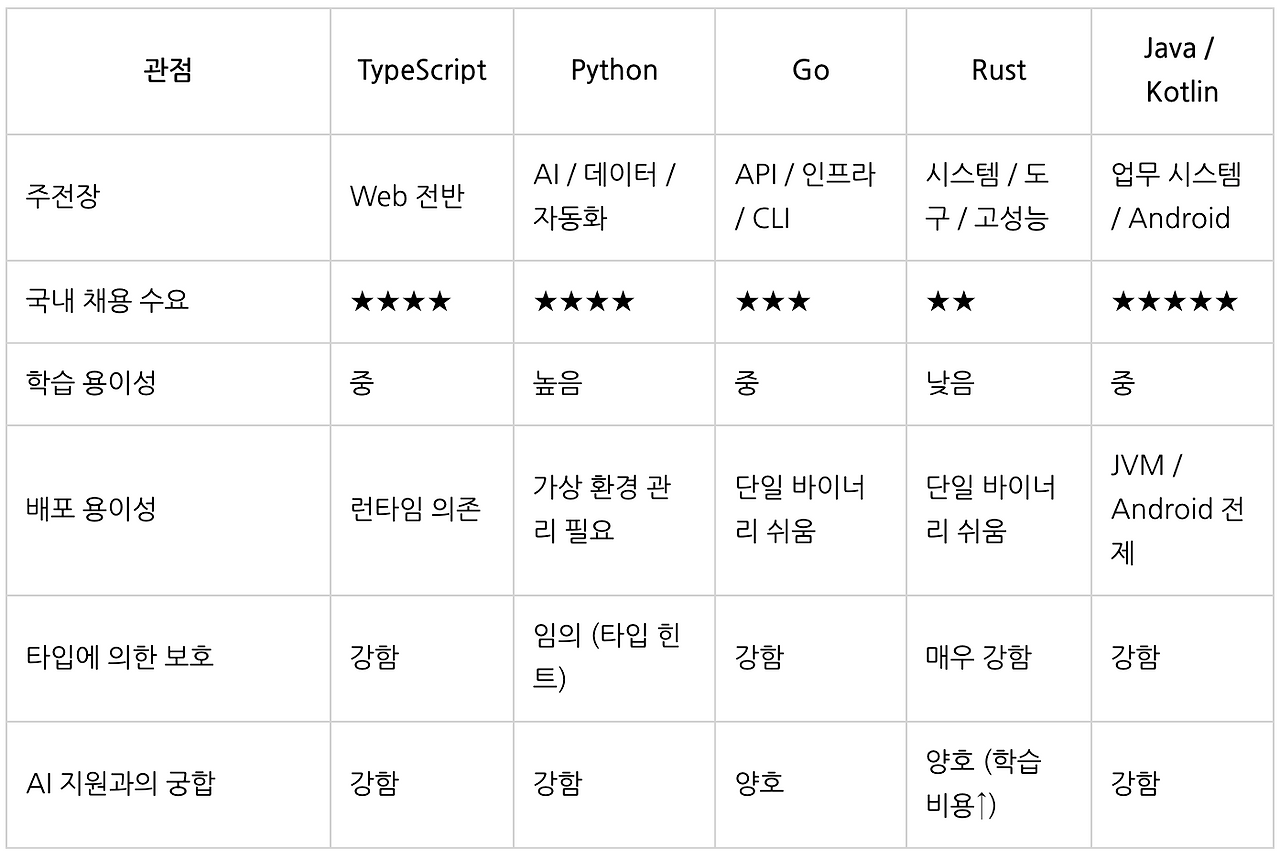Screen dimensions: 1280x858
Task: Click the two-star rating for Rust
Action: click(950, 301)
